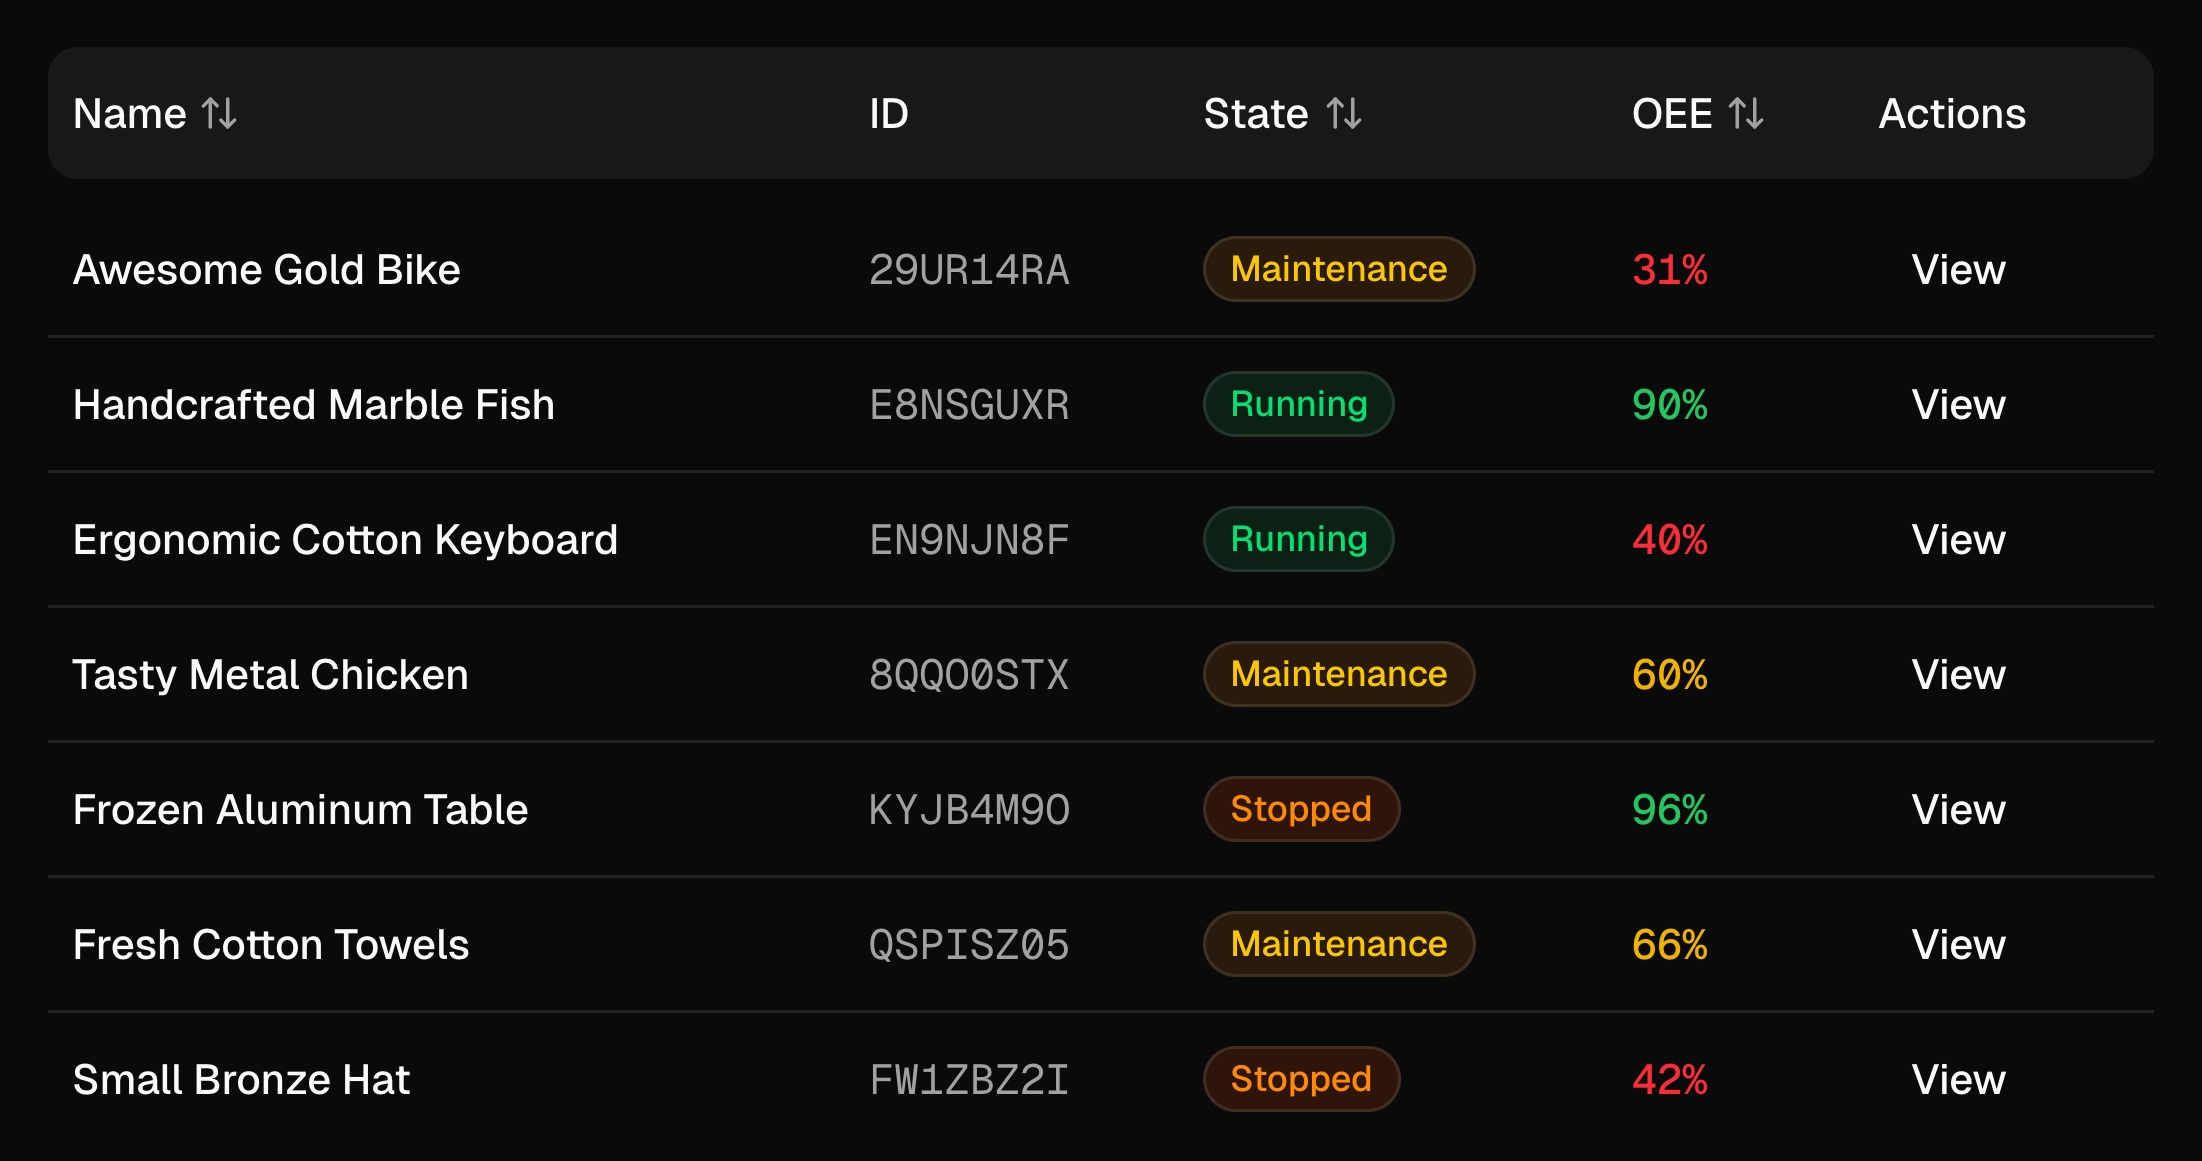This screenshot has height=1161, width=2202.
Task: View the Awesome Gold Bike machine
Action: pos(1957,270)
